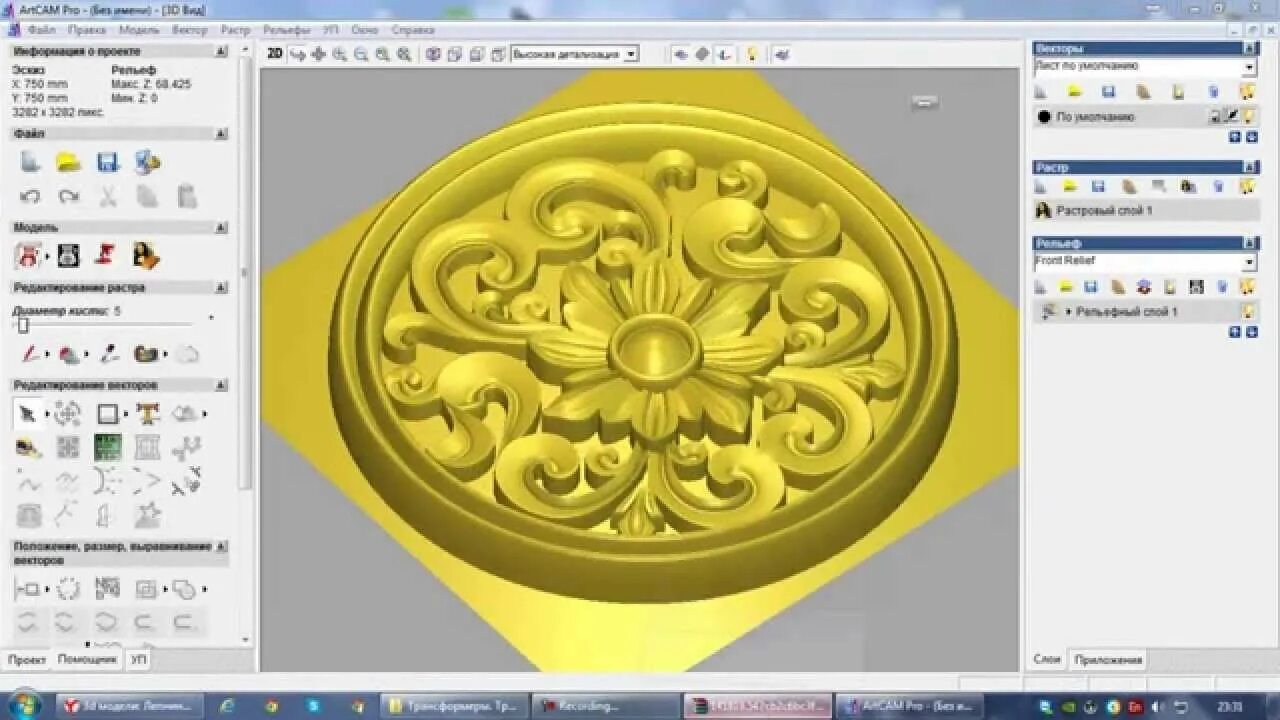The image size is (1280, 720).
Task: Click the Paste clipboard icon in Файл panel
Action: (x=187, y=196)
